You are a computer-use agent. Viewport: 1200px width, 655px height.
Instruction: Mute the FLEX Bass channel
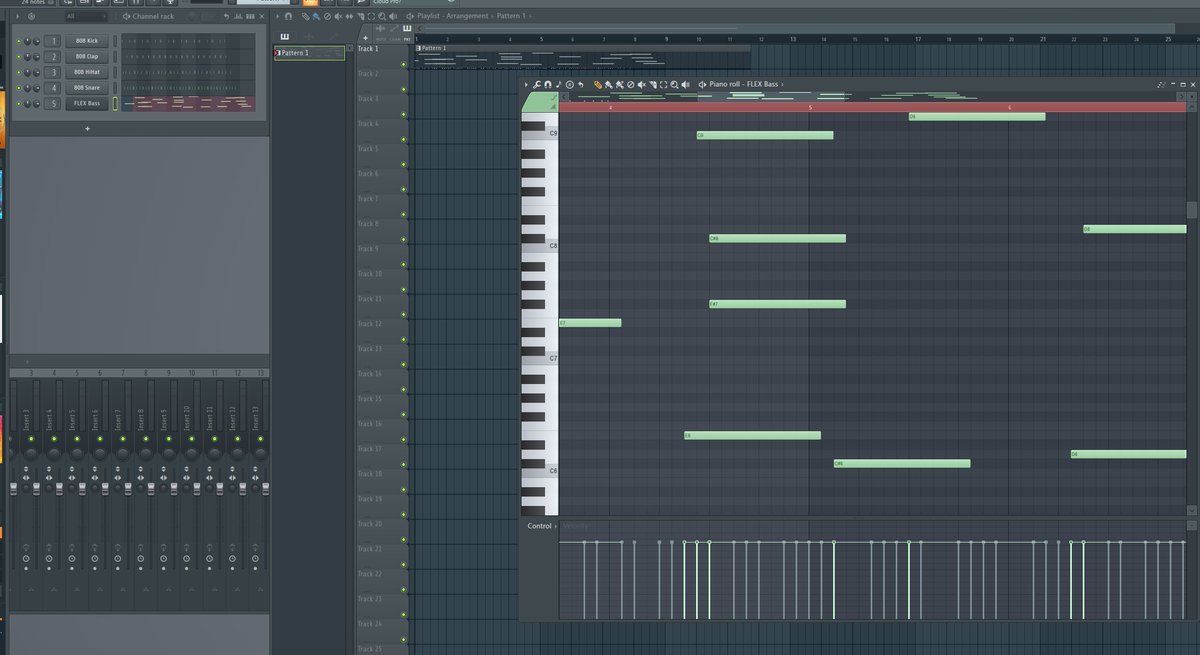[x=18, y=104]
